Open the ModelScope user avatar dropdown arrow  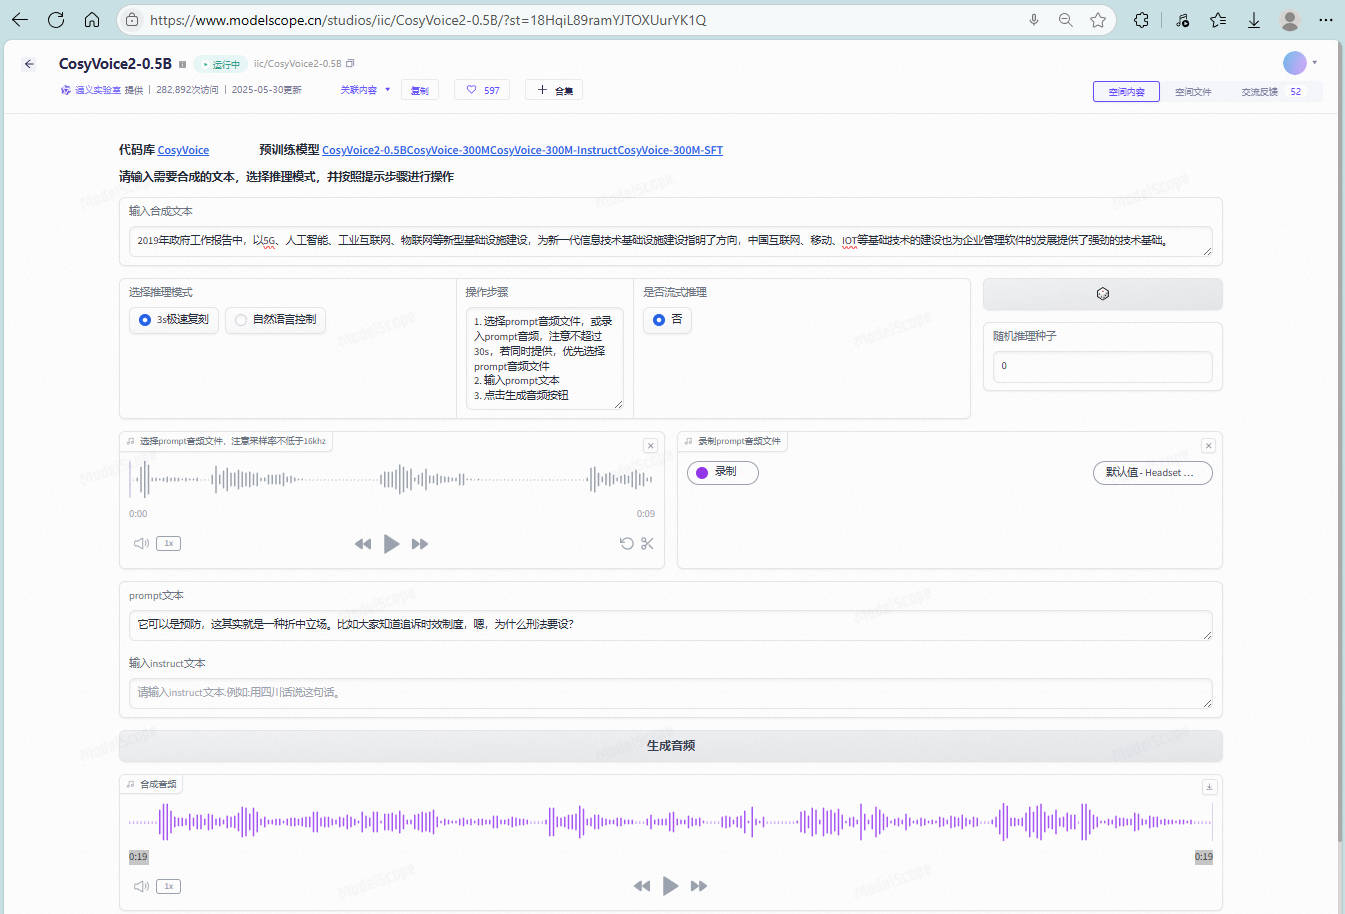(1314, 63)
